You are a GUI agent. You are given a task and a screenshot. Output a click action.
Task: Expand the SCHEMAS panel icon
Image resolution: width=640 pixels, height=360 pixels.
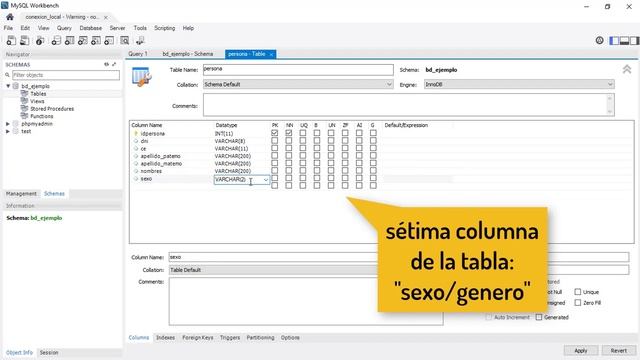click(x=114, y=64)
